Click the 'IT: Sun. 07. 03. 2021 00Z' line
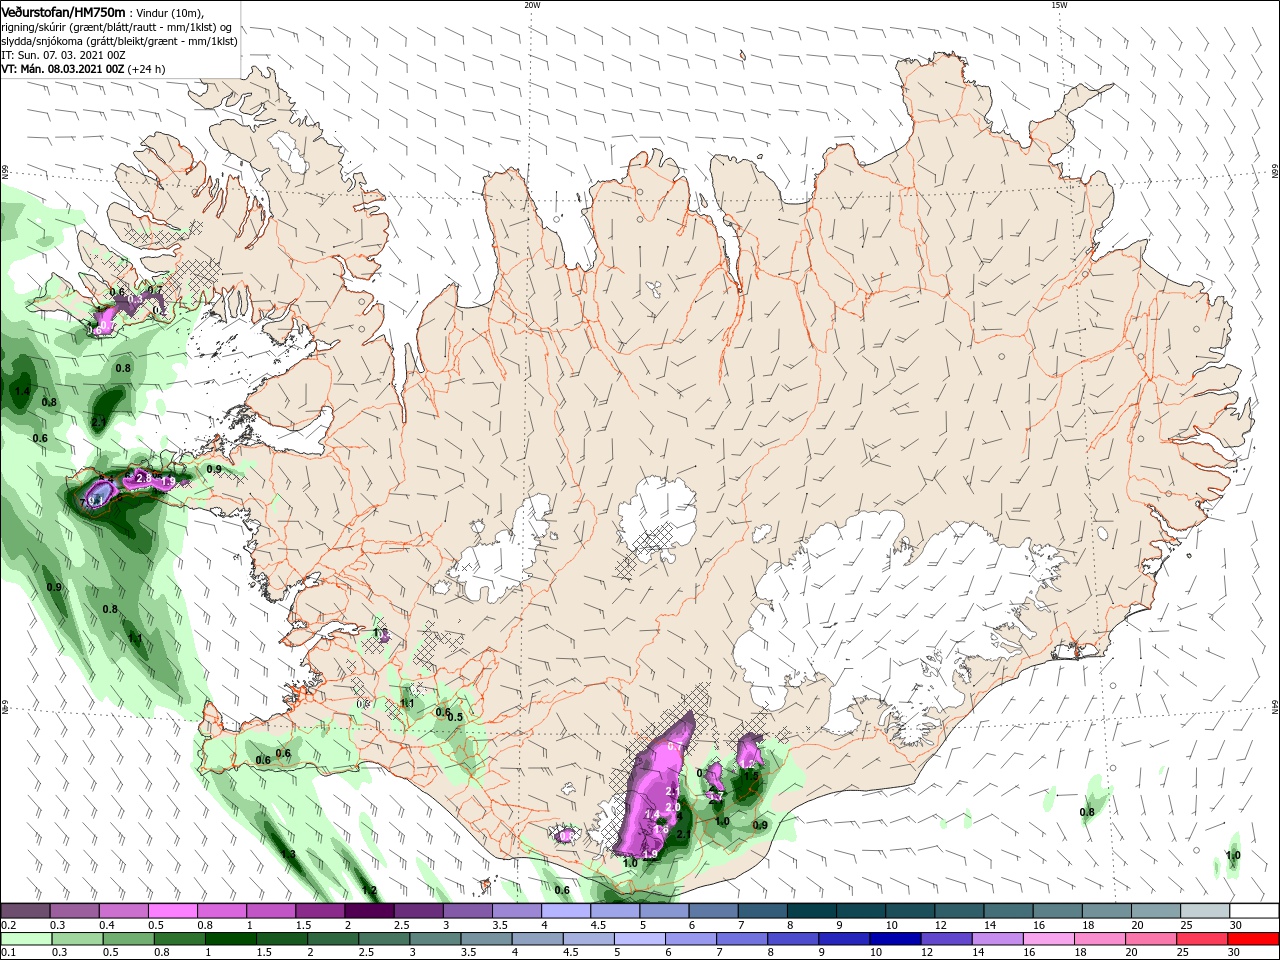The width and height of the screenshot is (1280, 960). coord(62,56)
